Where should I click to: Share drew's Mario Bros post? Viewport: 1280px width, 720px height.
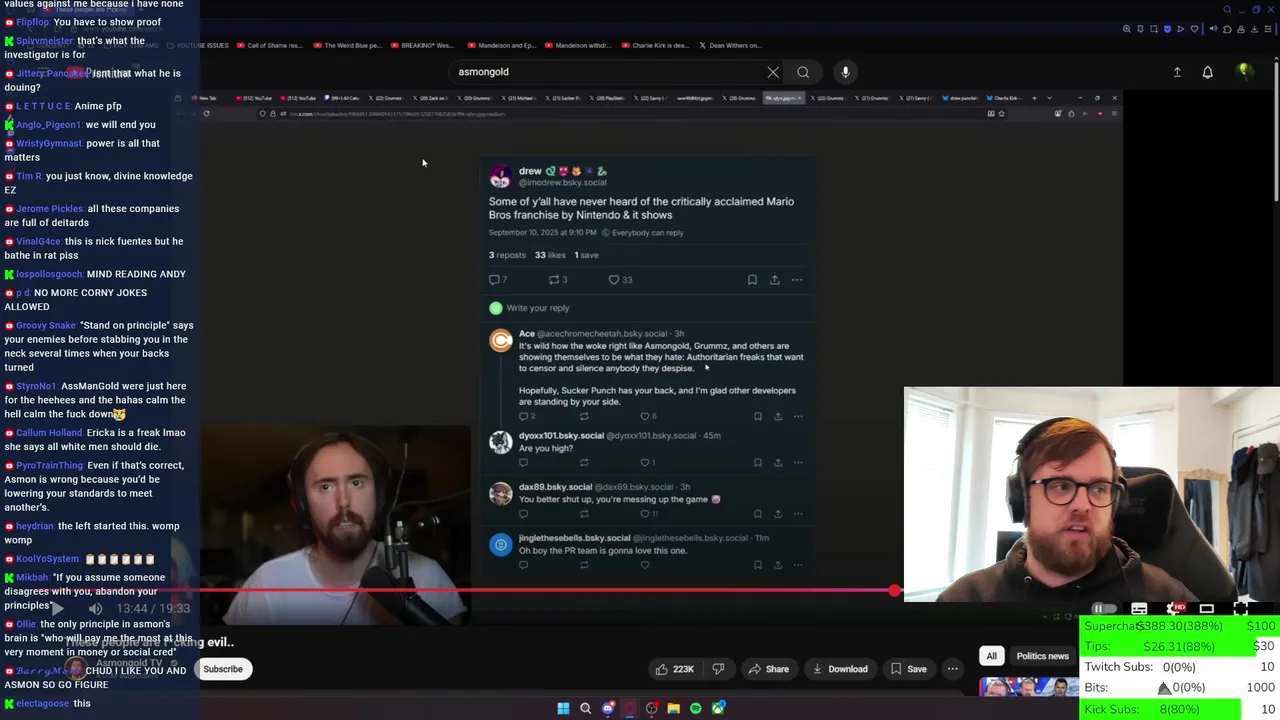click(774, 280)
